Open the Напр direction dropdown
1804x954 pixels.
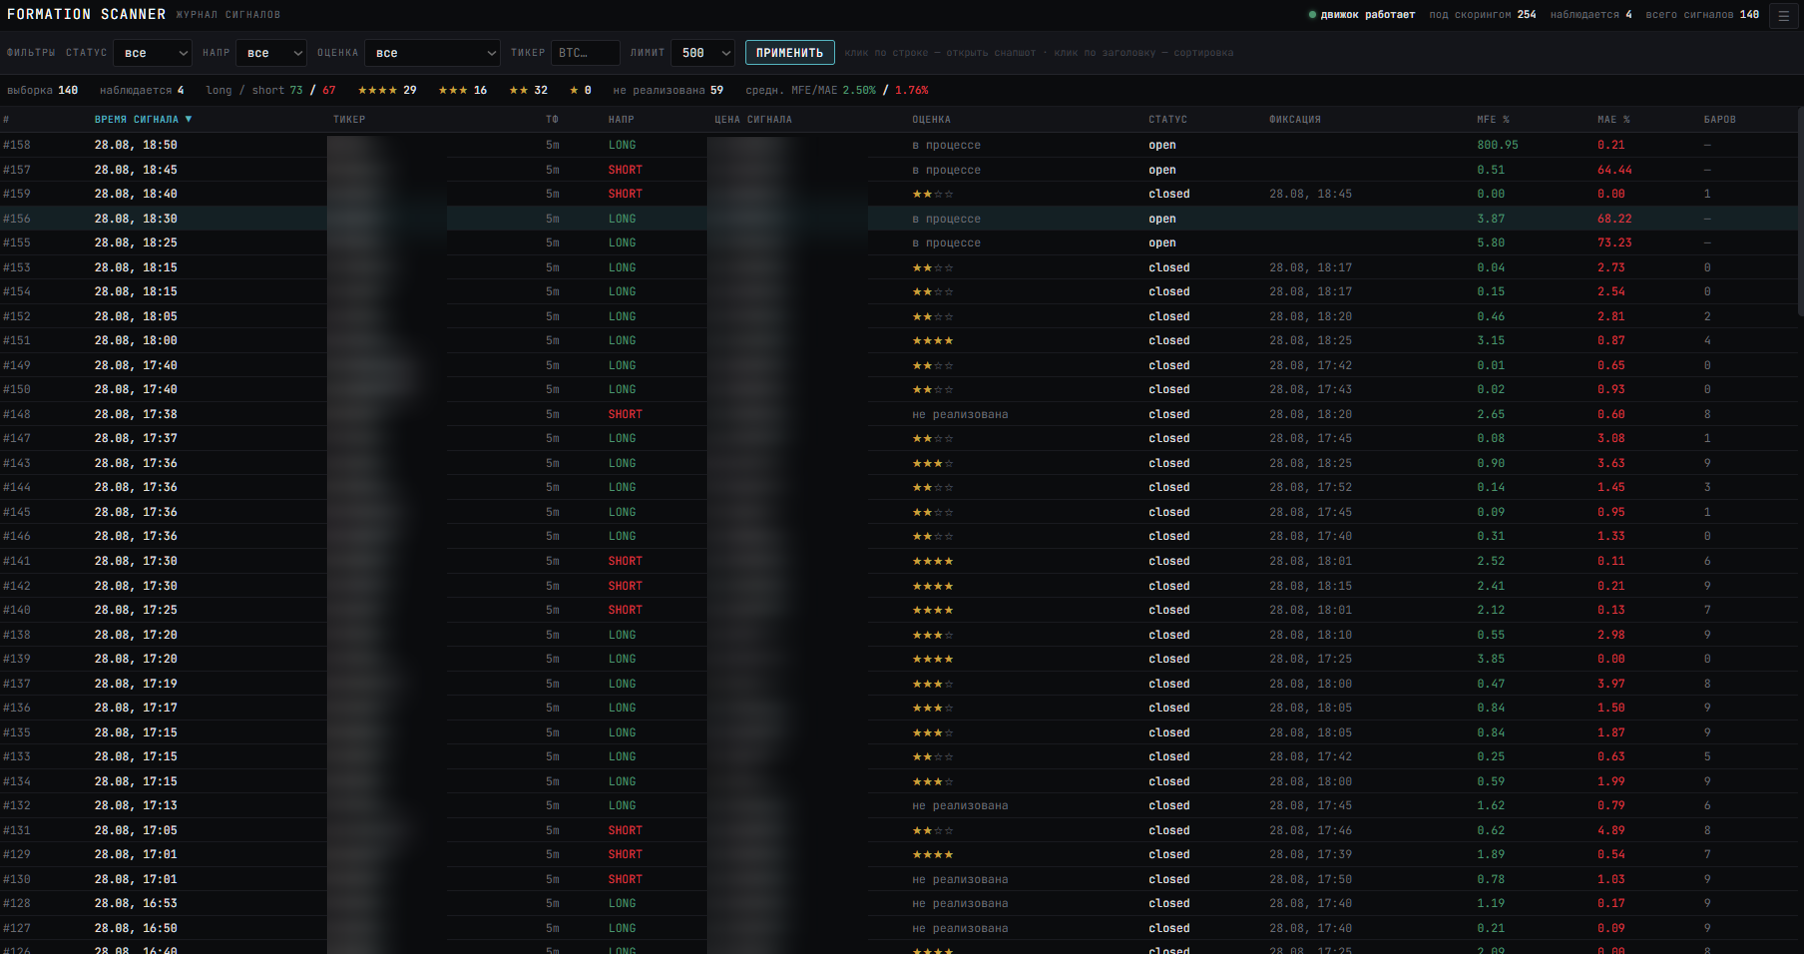tap(271, 53)
